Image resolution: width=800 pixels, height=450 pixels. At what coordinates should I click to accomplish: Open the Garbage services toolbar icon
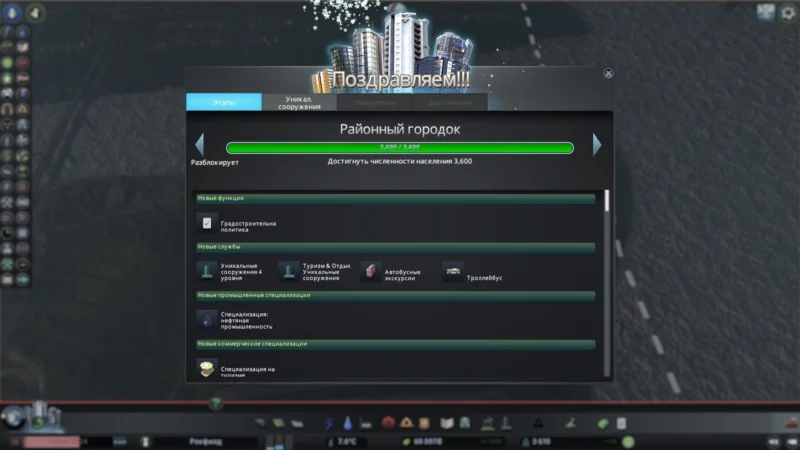pos(366,423)
